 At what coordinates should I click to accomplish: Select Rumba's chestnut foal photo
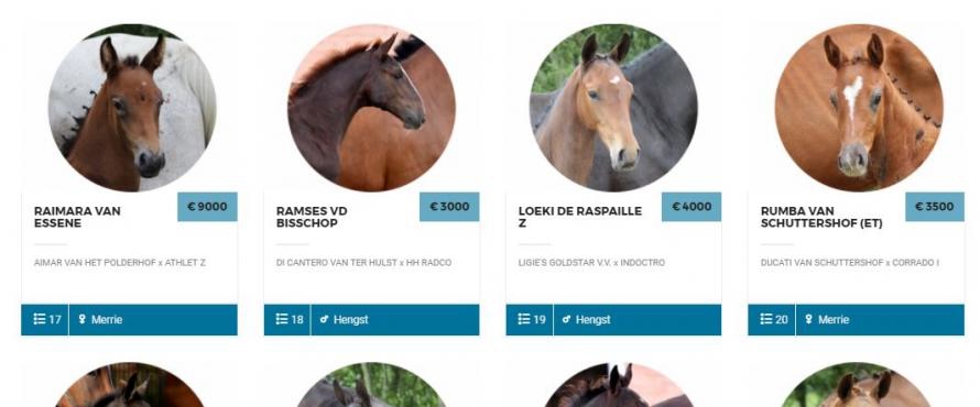[x=859, y=108]
